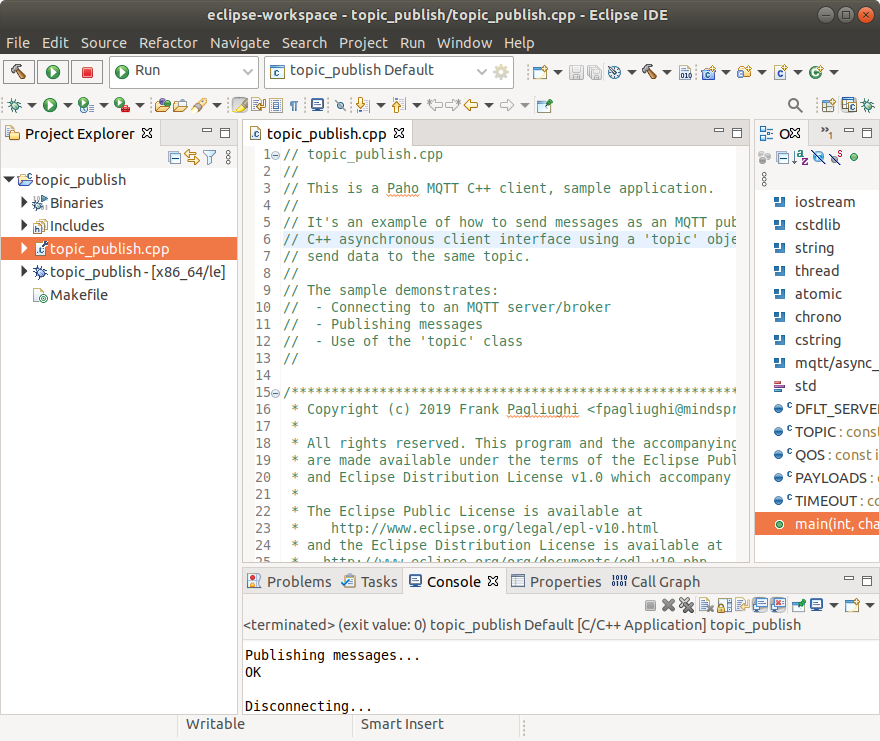The image size is (880, 741).
Task: Click the Build All hammer icon in main toolbar
Action: [x=649, y=72]
